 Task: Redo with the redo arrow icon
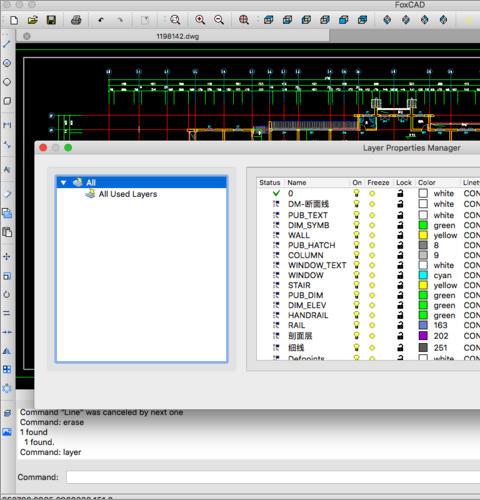[120, 20]
